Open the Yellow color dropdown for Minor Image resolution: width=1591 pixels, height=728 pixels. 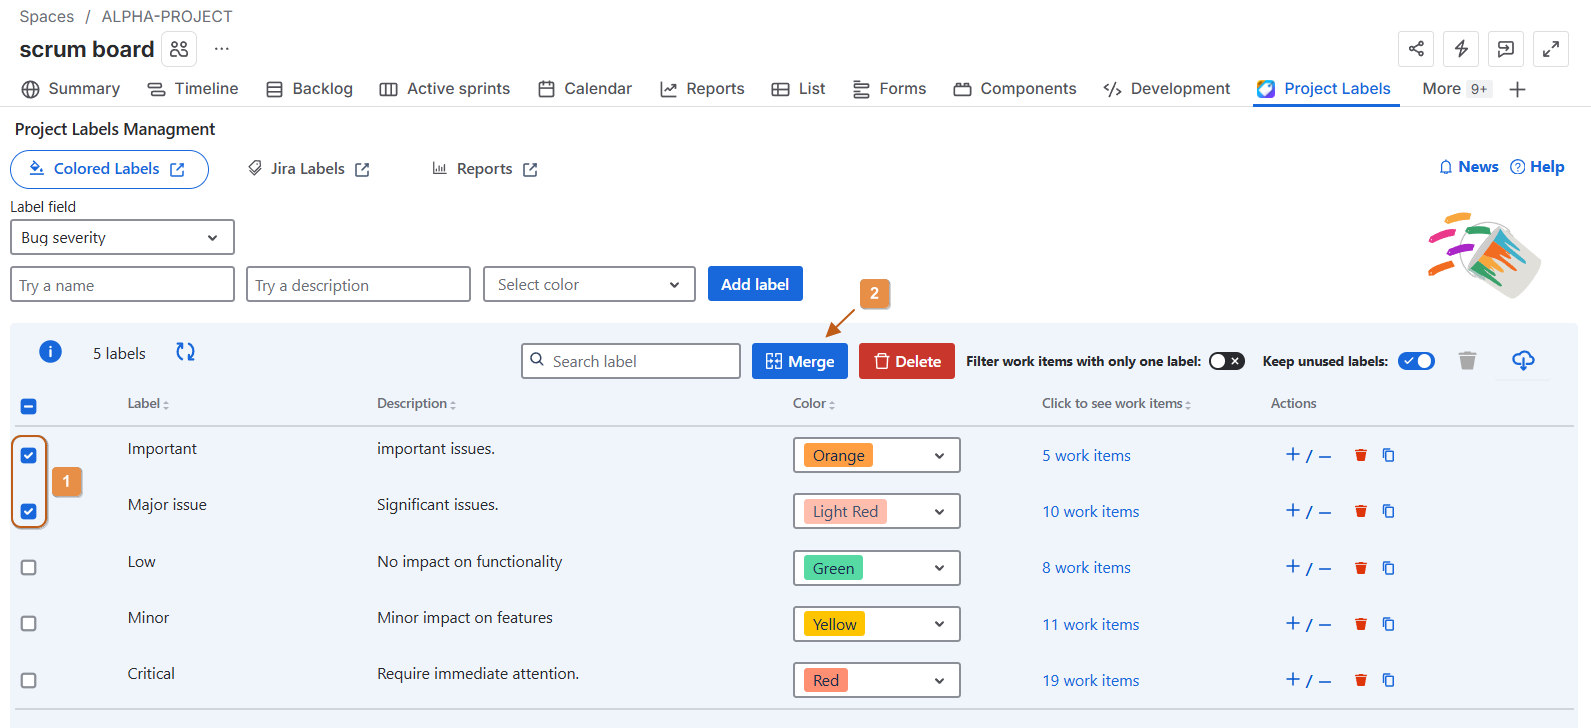[876, 624]
